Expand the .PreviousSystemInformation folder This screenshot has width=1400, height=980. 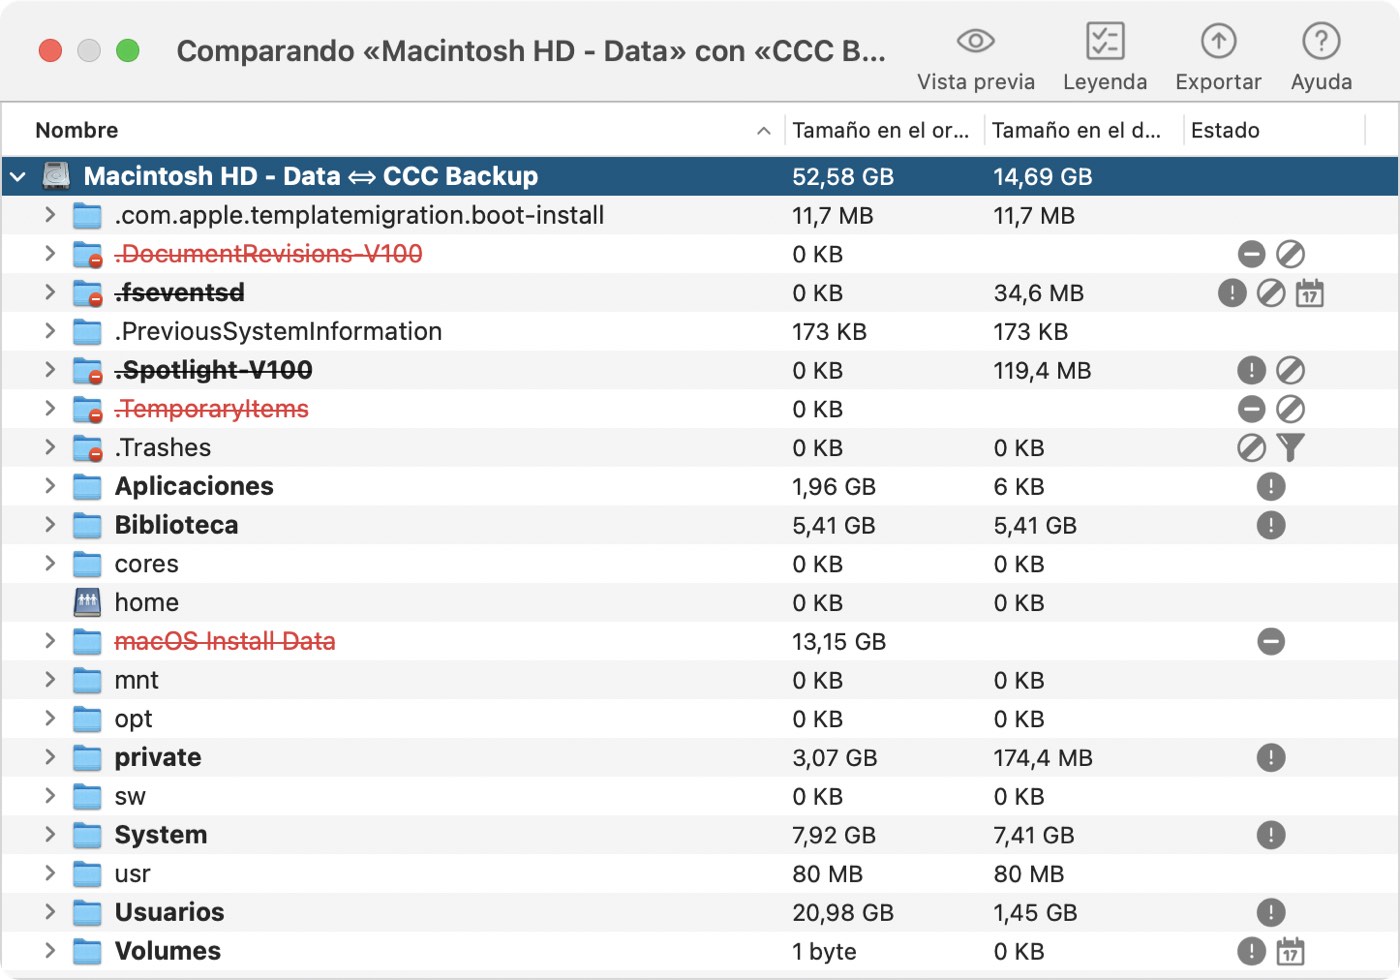point(50,331)
